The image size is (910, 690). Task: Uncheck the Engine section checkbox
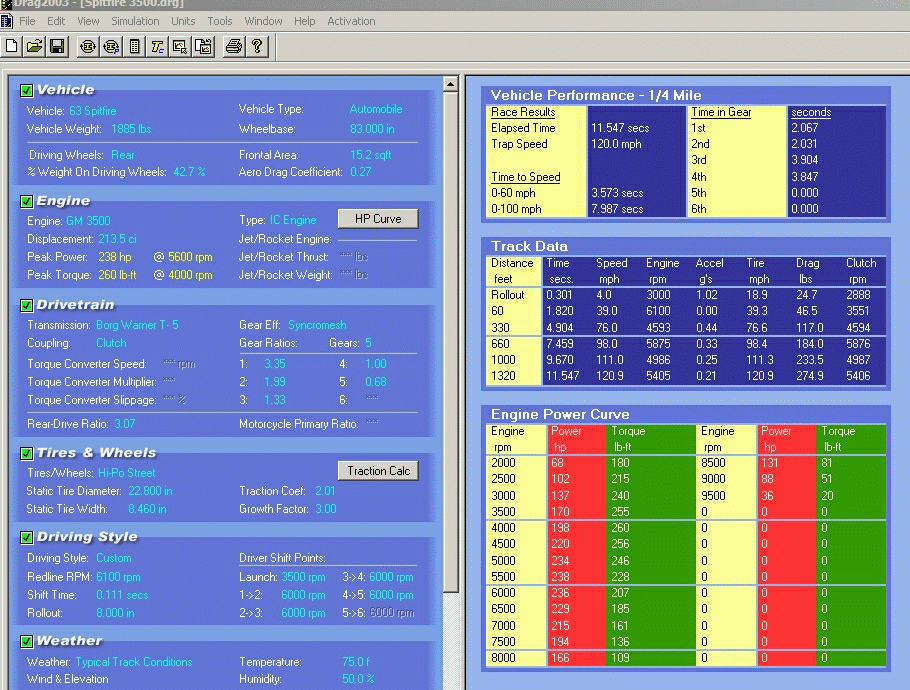[x=27, y=201]
